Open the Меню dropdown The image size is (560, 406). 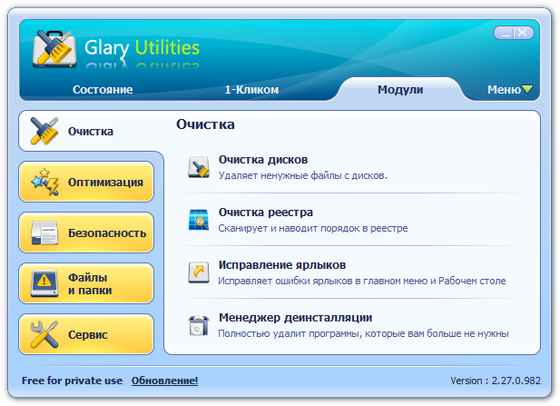[510, 89]
